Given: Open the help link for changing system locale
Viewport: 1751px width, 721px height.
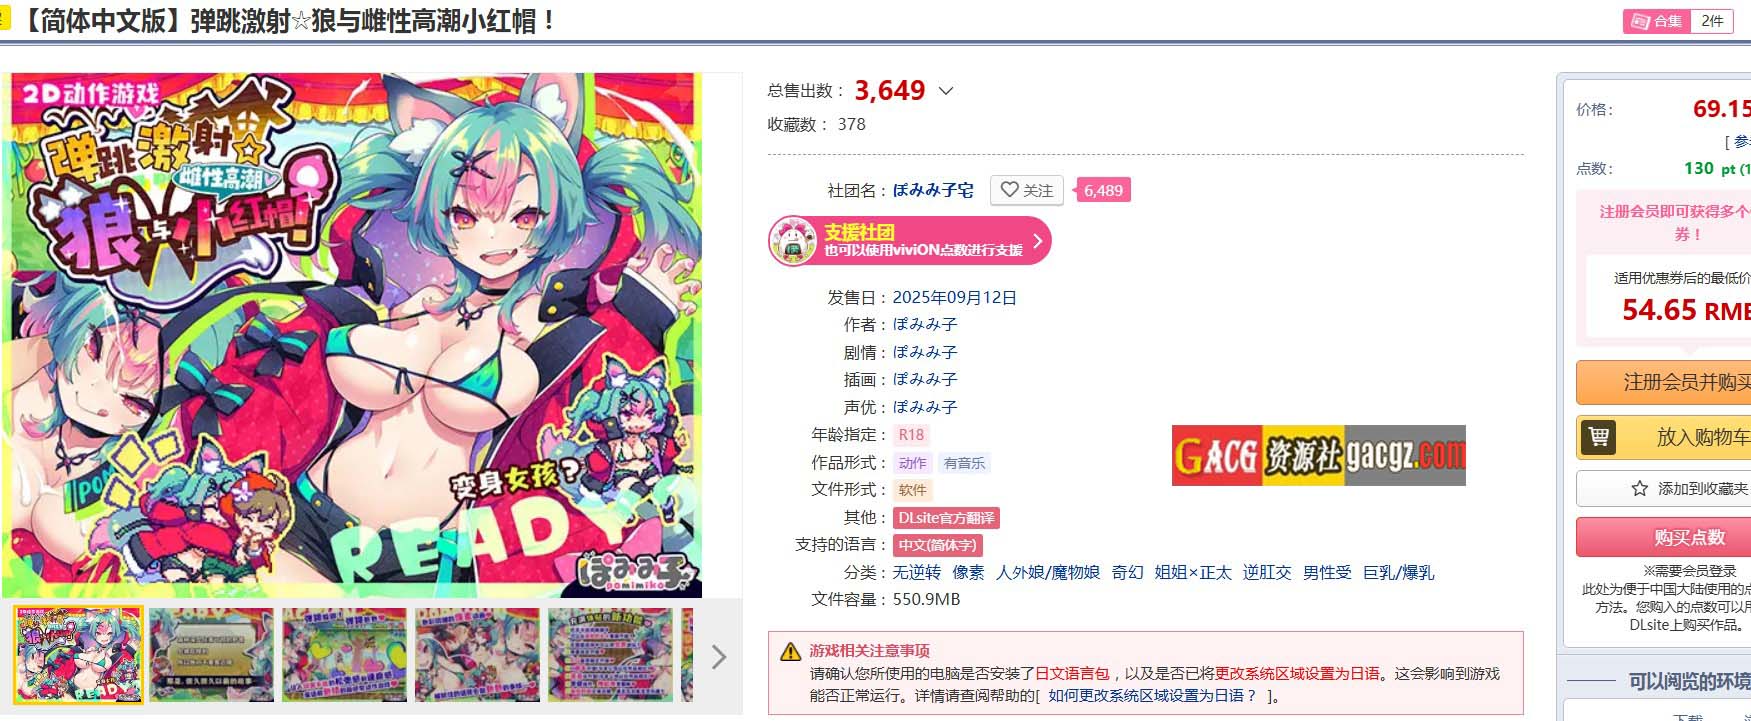Looking at the screenshot, I should [1152, 696].
